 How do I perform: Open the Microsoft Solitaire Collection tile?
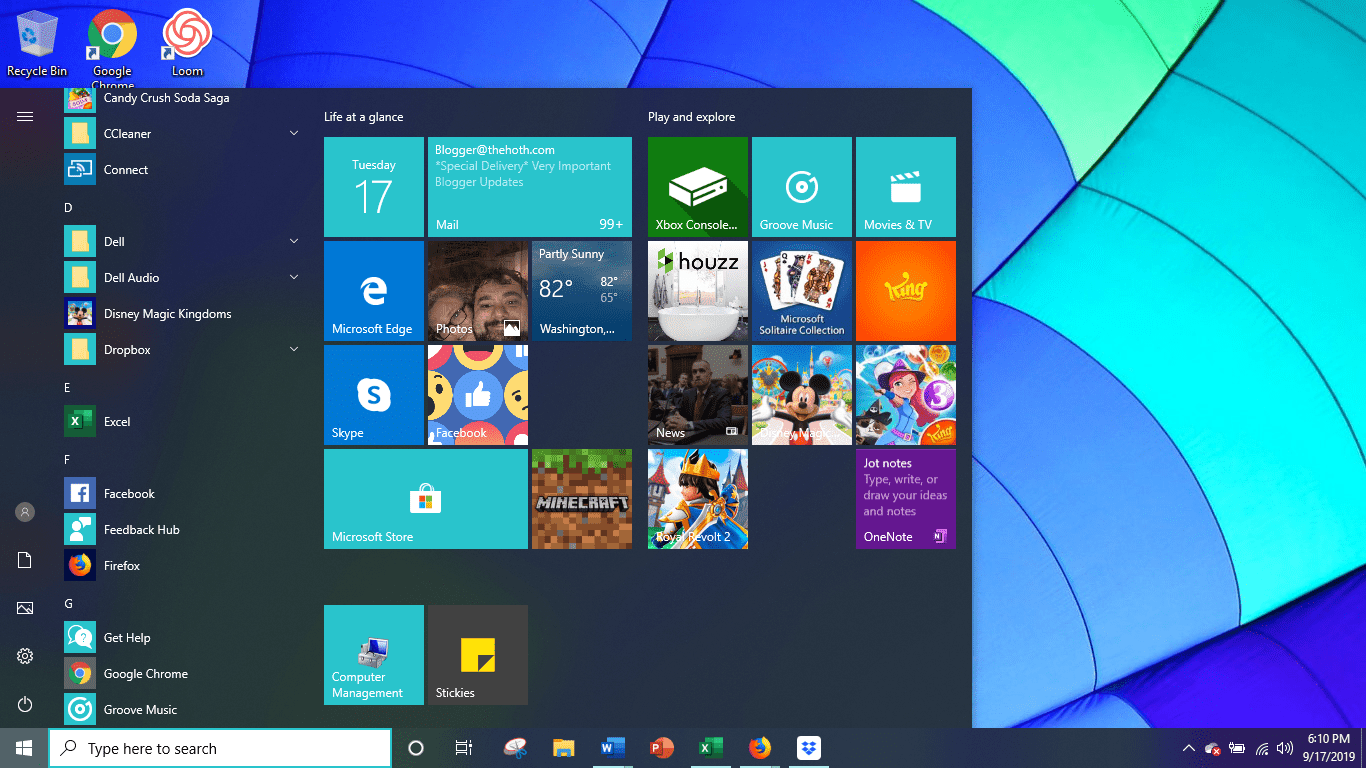[802, 291]
